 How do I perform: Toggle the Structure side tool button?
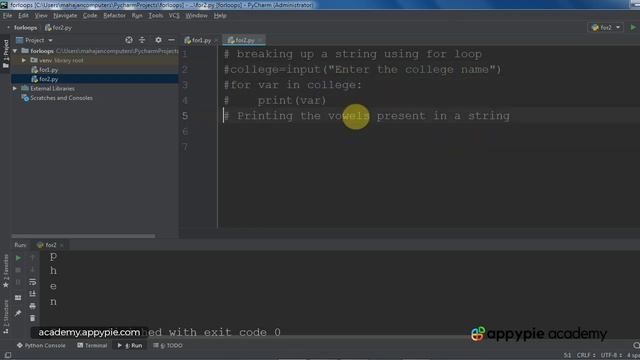[x=6, y=317]
